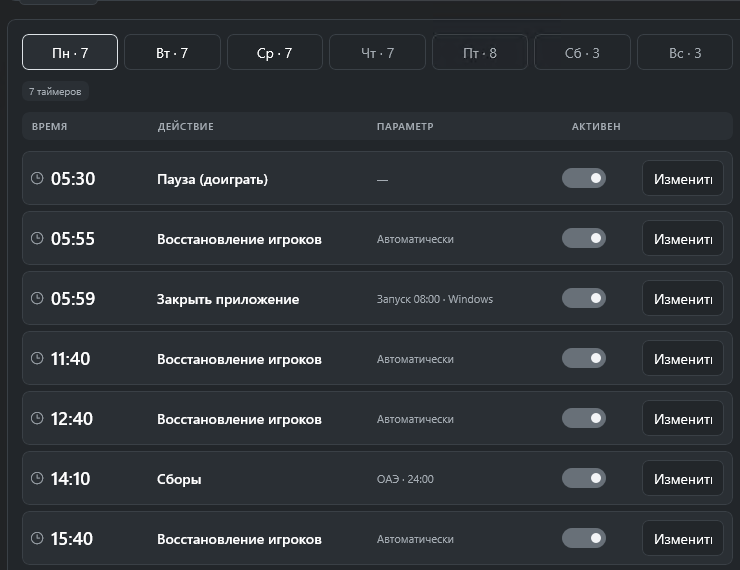
Task: Open the Ср · 7 tab
Action: 275,52
